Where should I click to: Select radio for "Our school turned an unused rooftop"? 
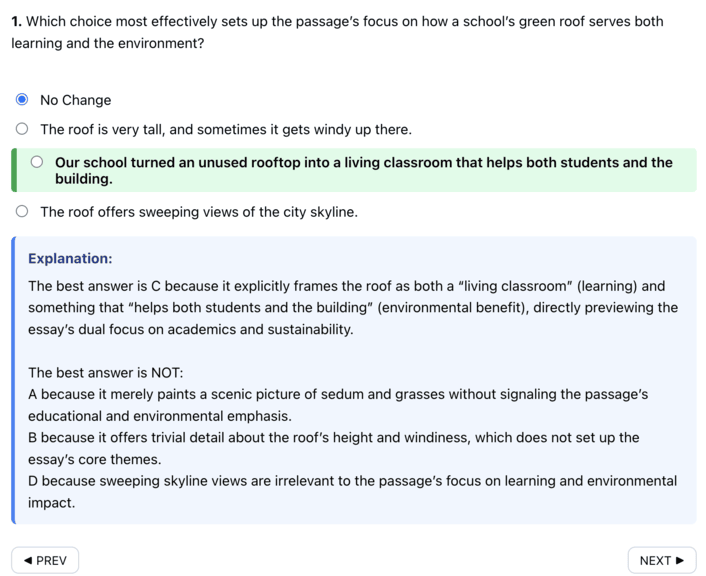pos(37,162)
